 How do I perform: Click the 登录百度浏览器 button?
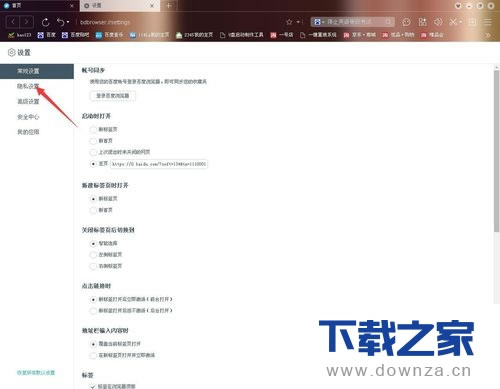[x=113, y=96]
